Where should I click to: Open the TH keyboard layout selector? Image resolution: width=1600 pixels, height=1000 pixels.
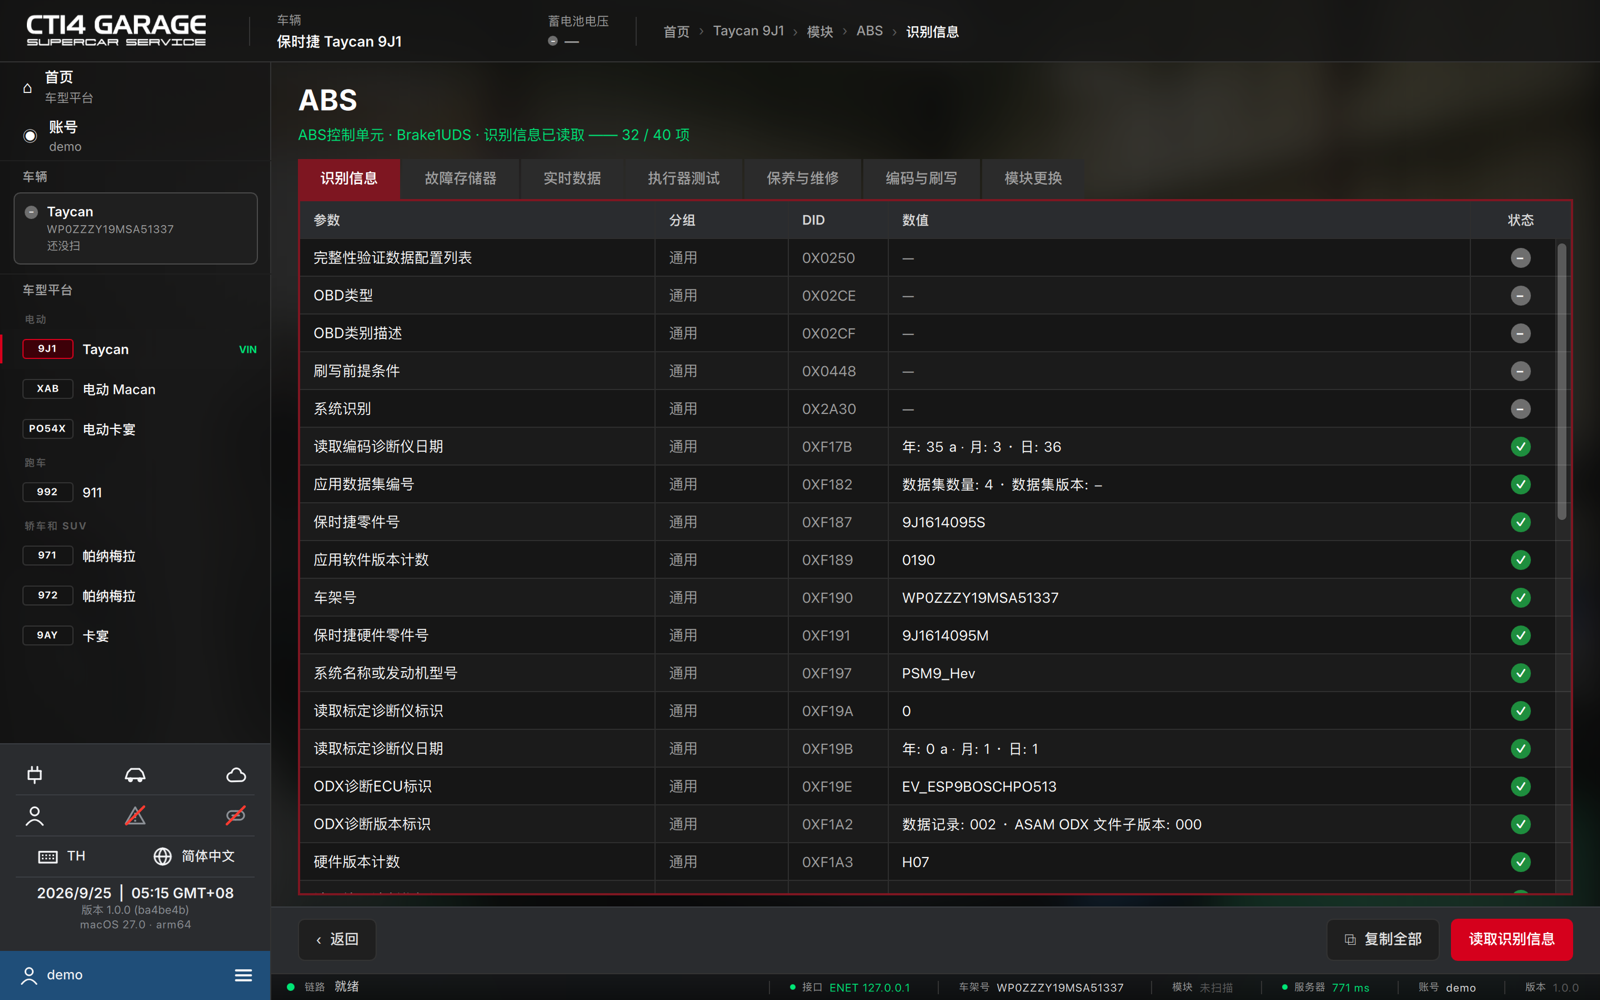[x=62, y=856]
